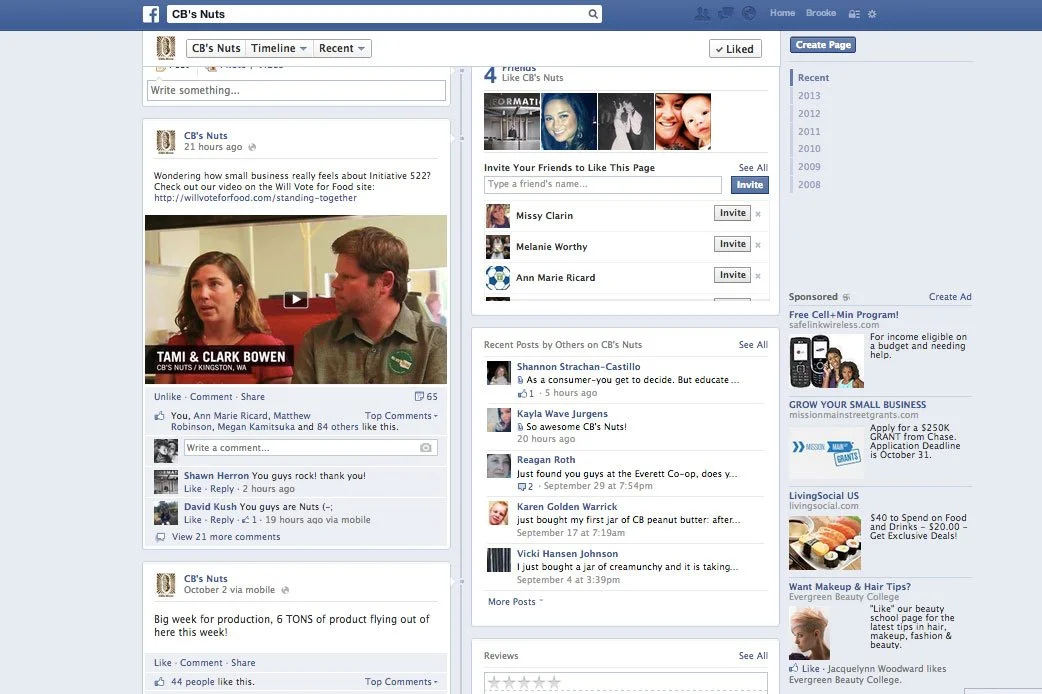This screenshot has height=694, width=1042.
Task: Click the Create Page button
Action: (x=823, y=45)
